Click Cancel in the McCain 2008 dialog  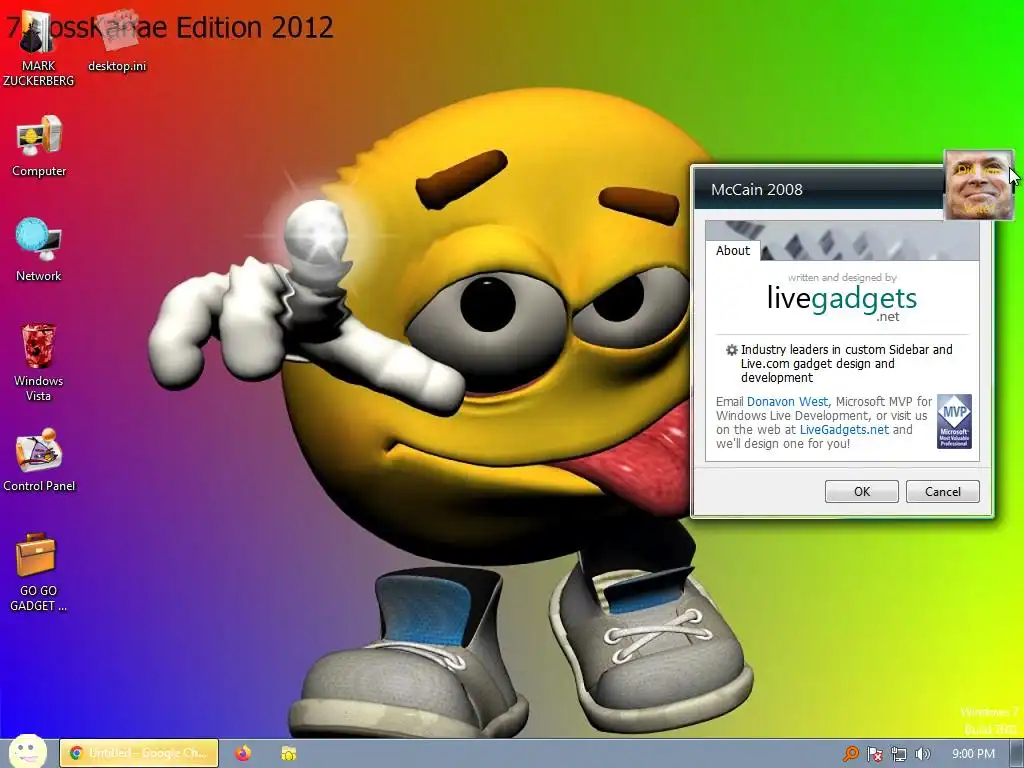pyautogui.click(x=942, y=492)
